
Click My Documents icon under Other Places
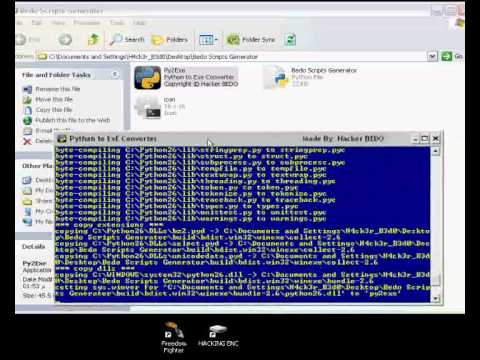[x=27, y=191]
